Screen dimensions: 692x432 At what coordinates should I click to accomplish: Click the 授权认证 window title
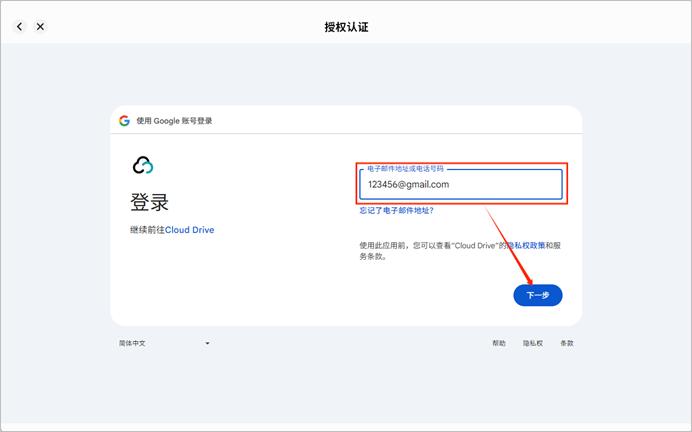click(346, 27)
